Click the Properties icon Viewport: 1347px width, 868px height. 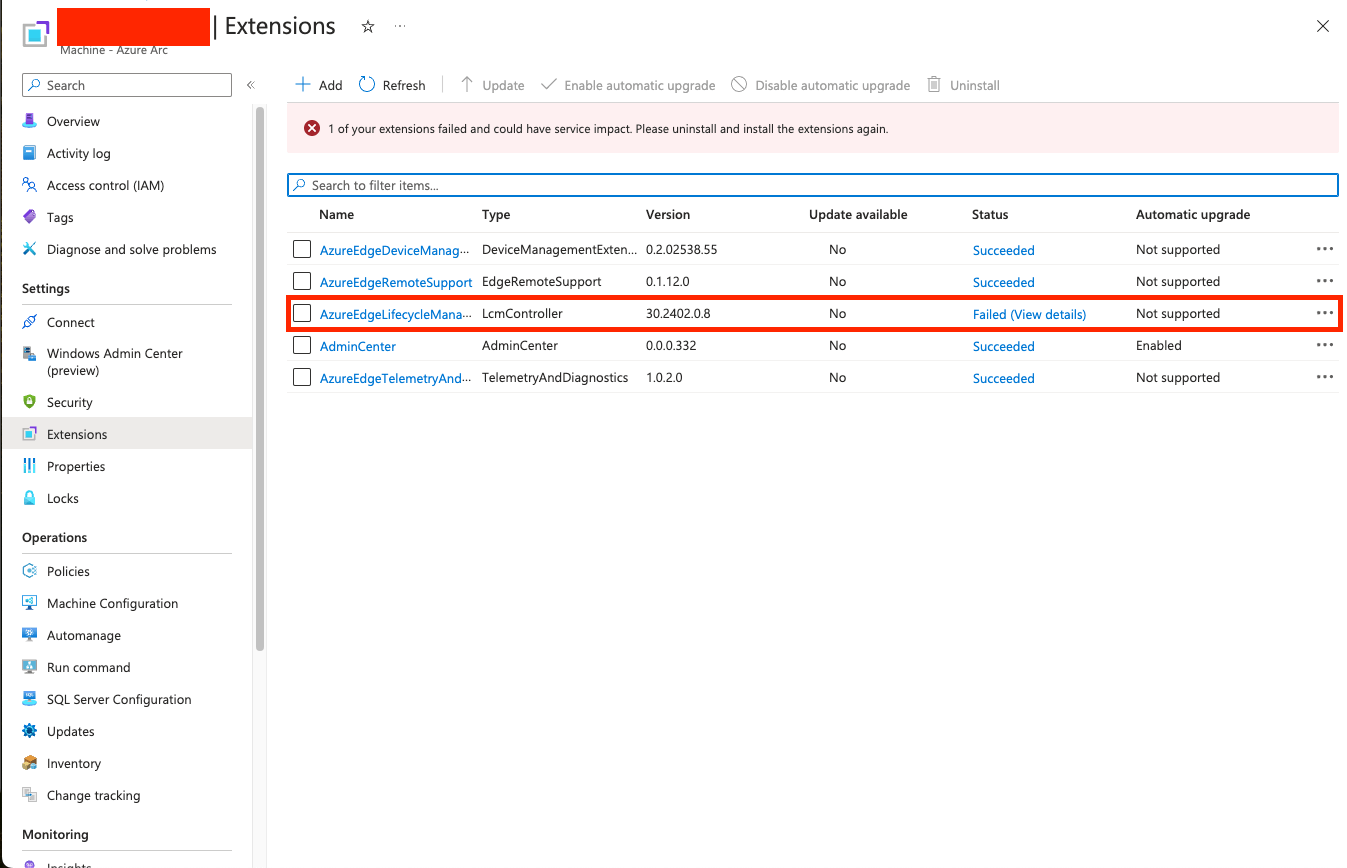[30, 466]
